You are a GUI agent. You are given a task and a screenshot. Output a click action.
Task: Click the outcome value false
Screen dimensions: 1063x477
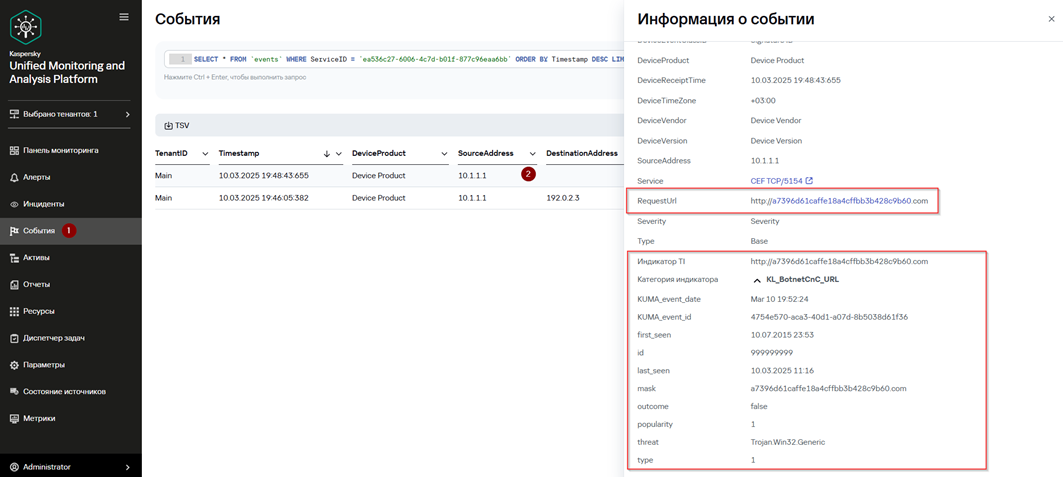pos(759,407)
